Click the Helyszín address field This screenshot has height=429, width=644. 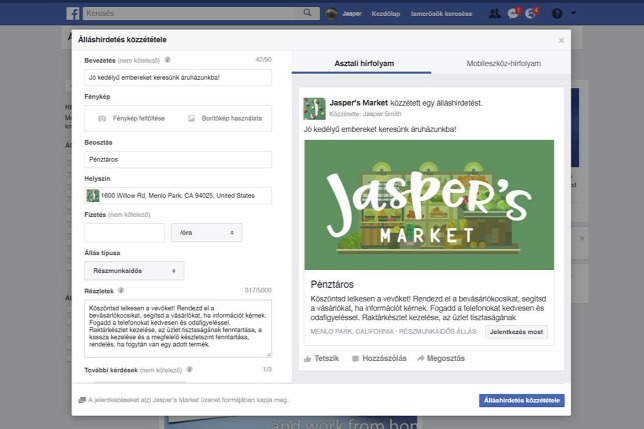[178, 195]
